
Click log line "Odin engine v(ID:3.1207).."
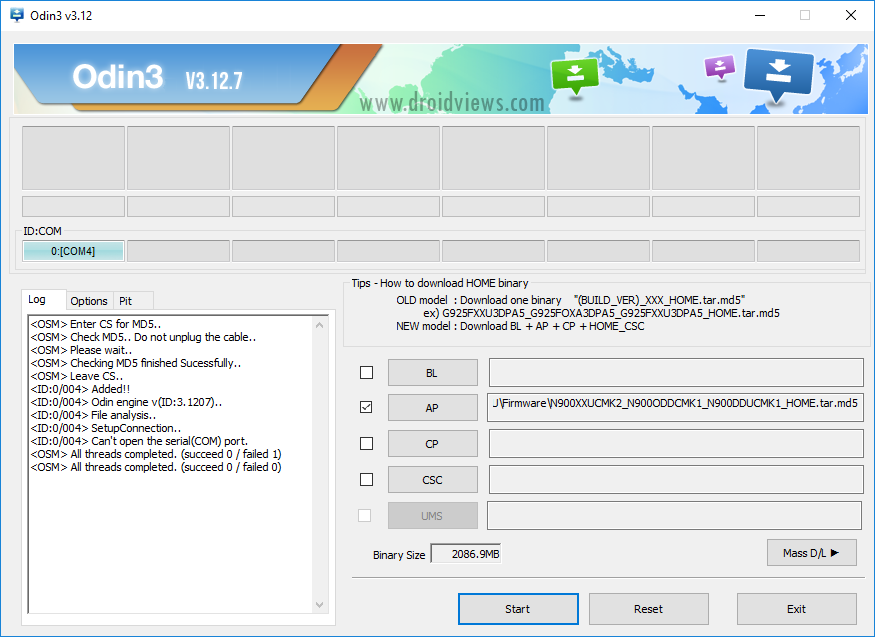[x=126, y=402]
